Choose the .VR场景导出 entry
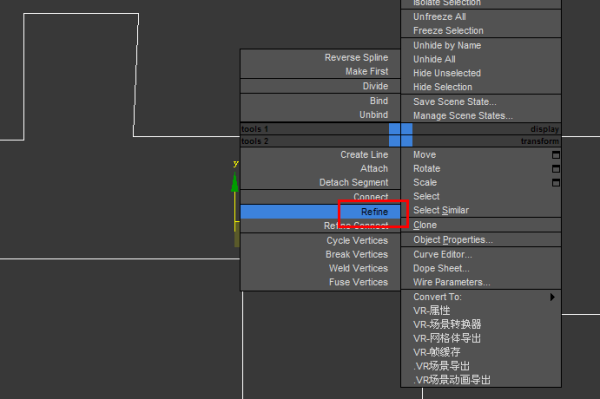Screen dimensions: 600x399 pyautogui.click(x=441, y=366)
